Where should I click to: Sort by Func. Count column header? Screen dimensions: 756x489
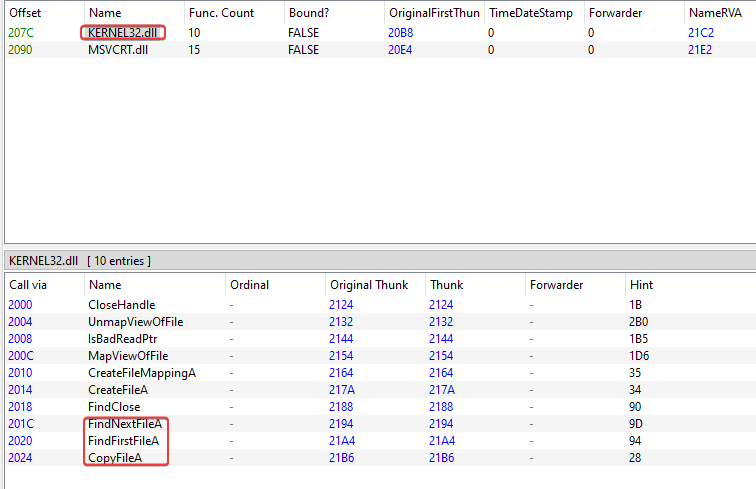[x=234, y=13]
